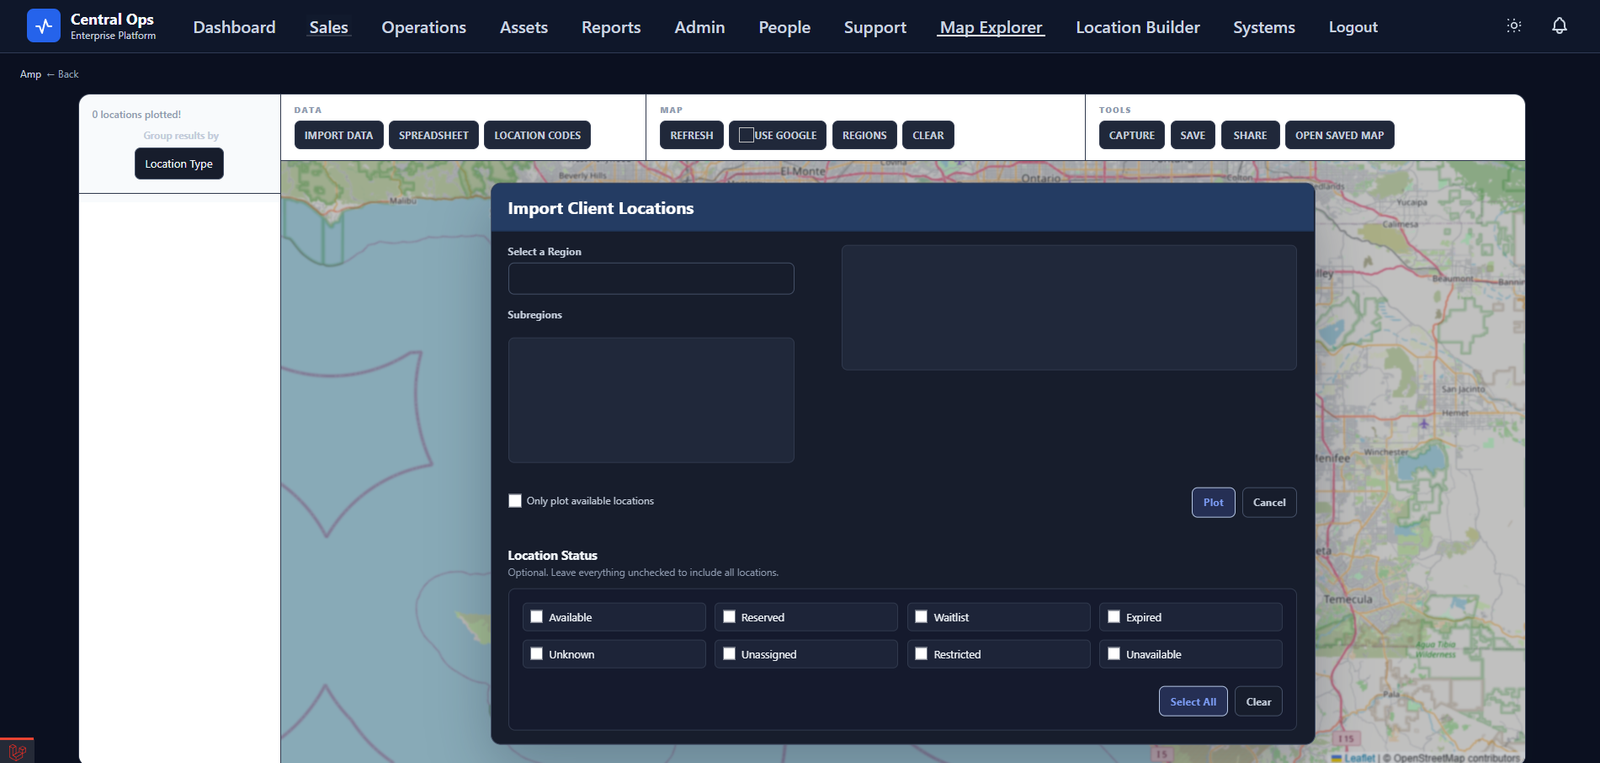Open the Systems menu

click(1264, 27)
